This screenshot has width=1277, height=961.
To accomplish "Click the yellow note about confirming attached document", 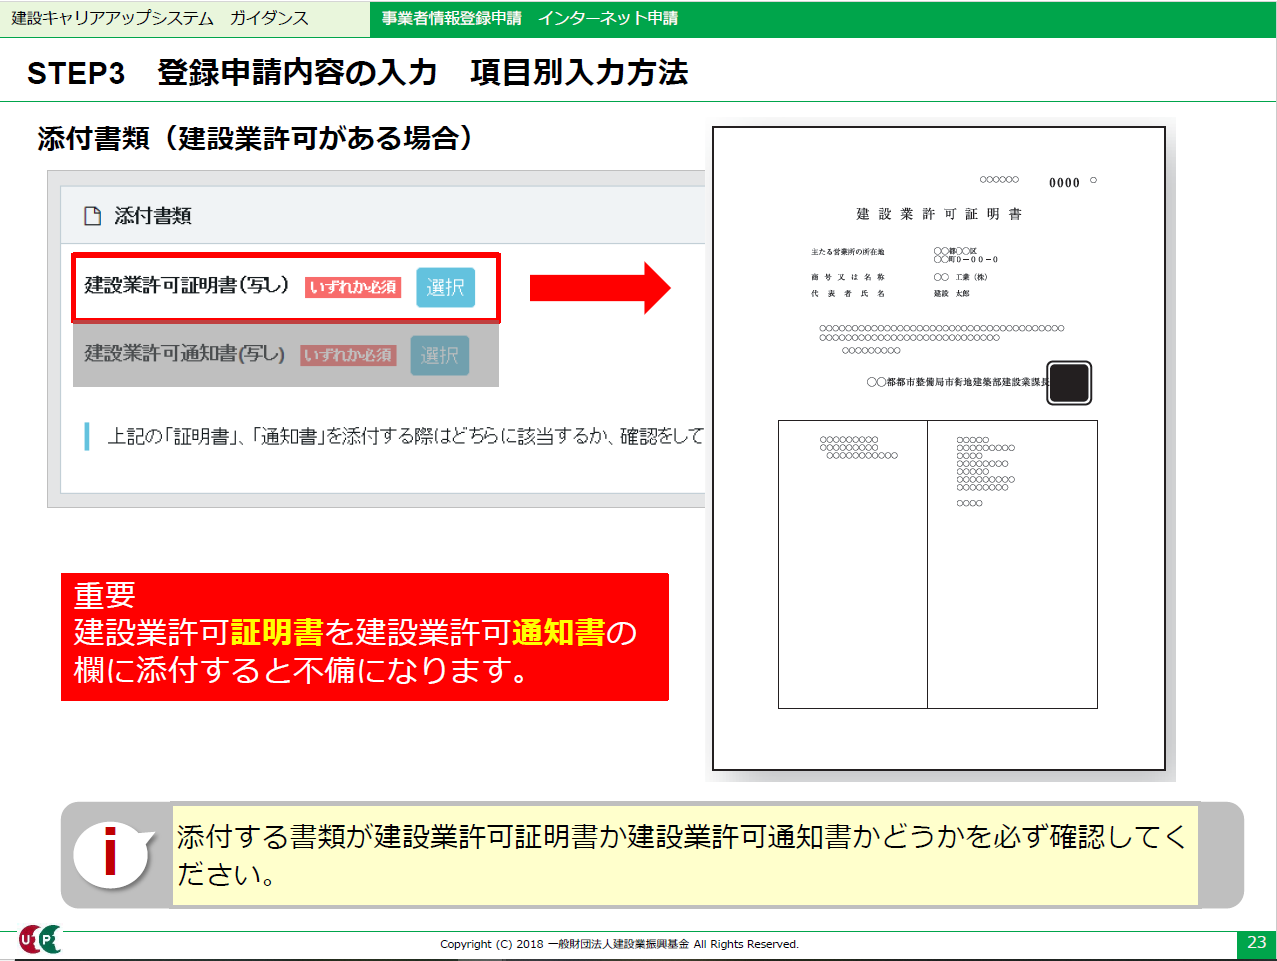I will (x=684, y=855).
